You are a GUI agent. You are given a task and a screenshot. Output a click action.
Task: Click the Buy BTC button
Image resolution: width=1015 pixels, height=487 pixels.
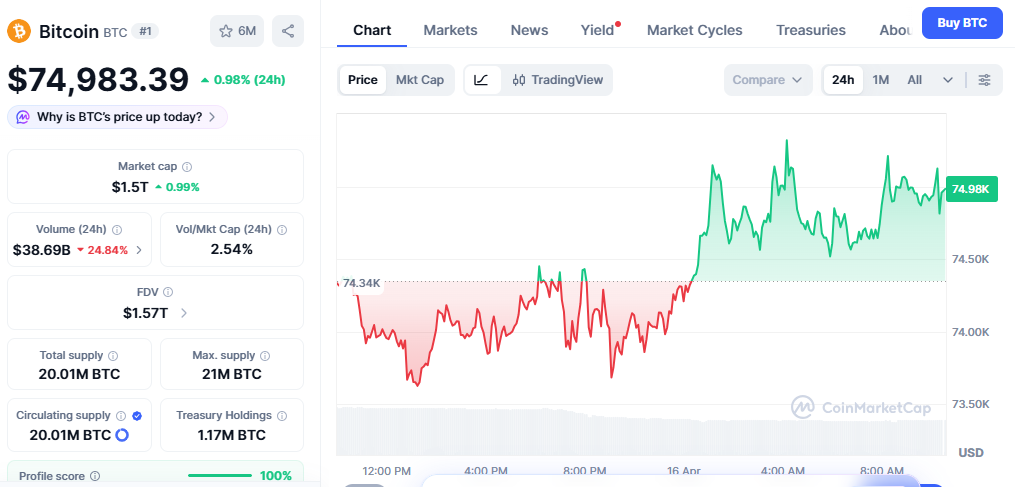pos(962,23)
